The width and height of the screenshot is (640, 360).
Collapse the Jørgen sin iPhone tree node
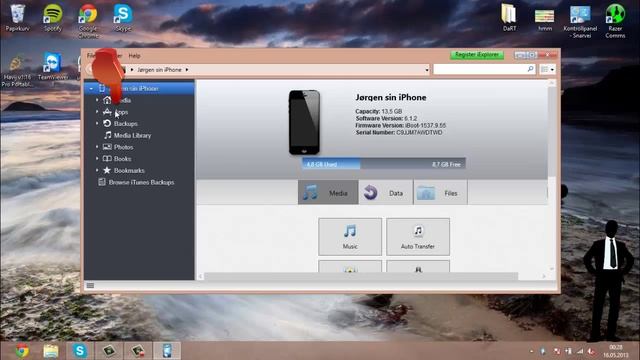tap(91, 89)
